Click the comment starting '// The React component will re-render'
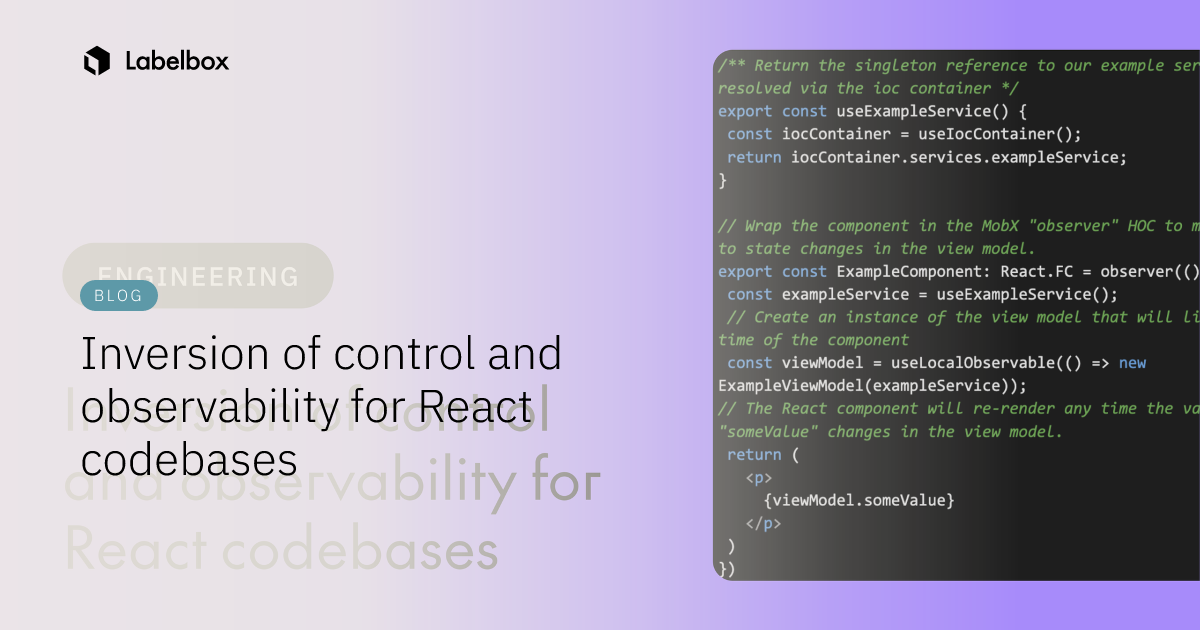 pos(959,409)
